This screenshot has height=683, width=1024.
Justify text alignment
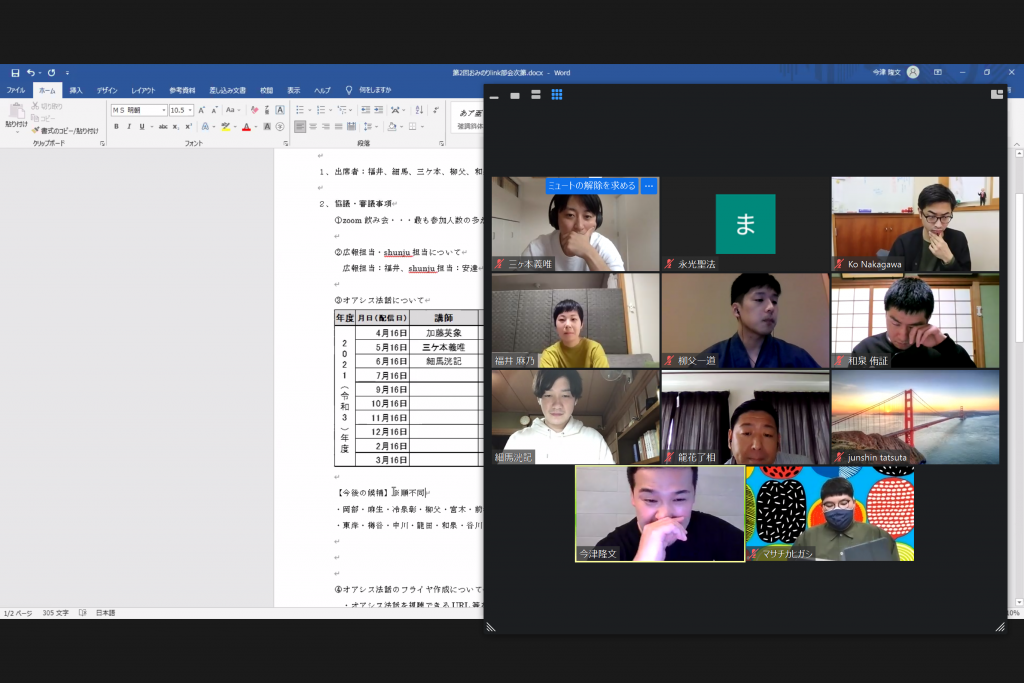pyautogui.click(x=338, y=127)
